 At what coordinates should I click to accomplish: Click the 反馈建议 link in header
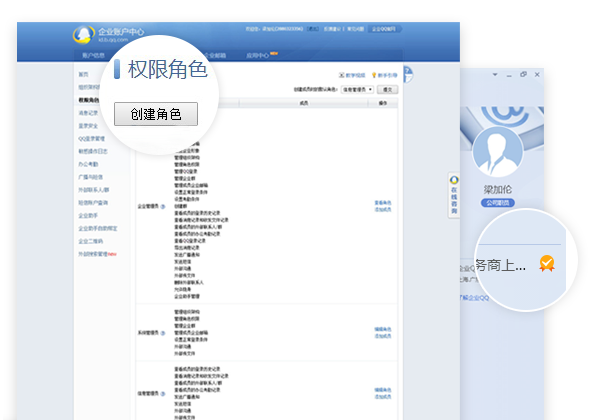tap(332, 29)
